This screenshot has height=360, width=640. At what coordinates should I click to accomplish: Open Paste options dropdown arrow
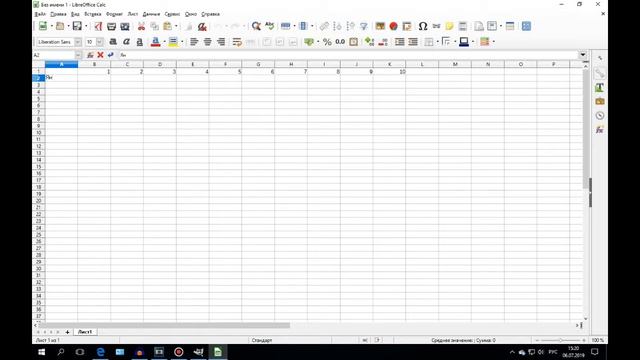(x=176, y=27)
